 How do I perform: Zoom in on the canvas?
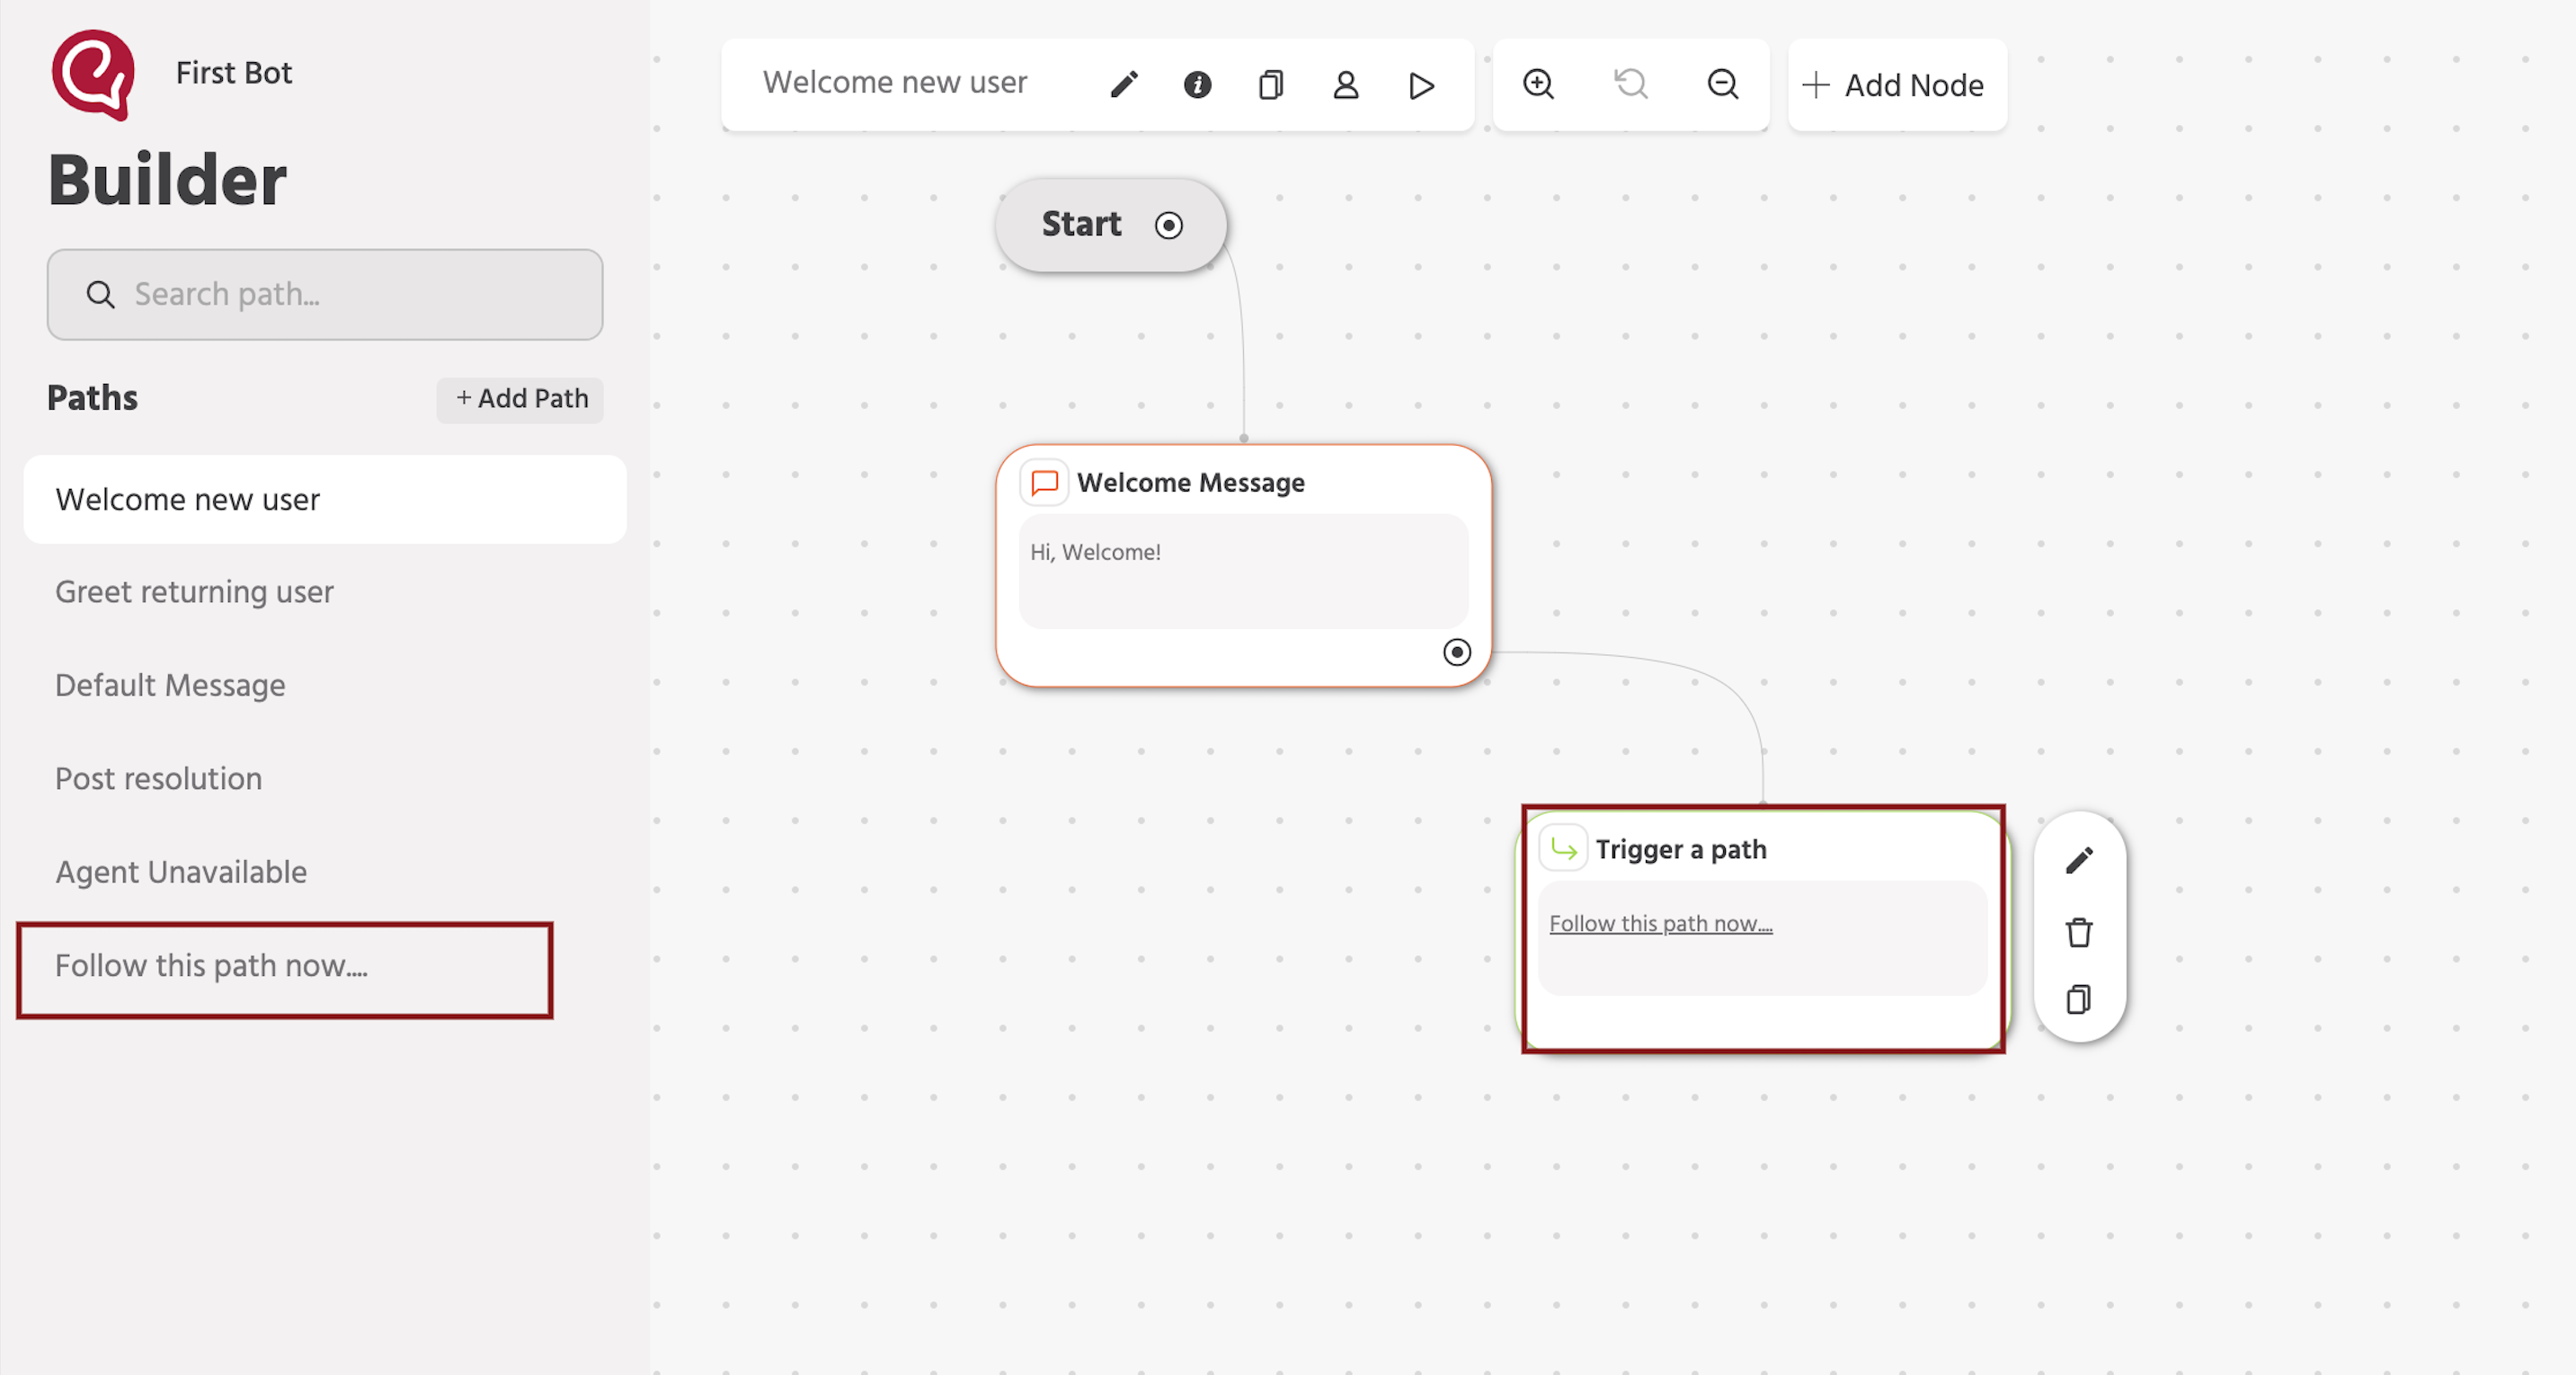tap(1538, 85)
